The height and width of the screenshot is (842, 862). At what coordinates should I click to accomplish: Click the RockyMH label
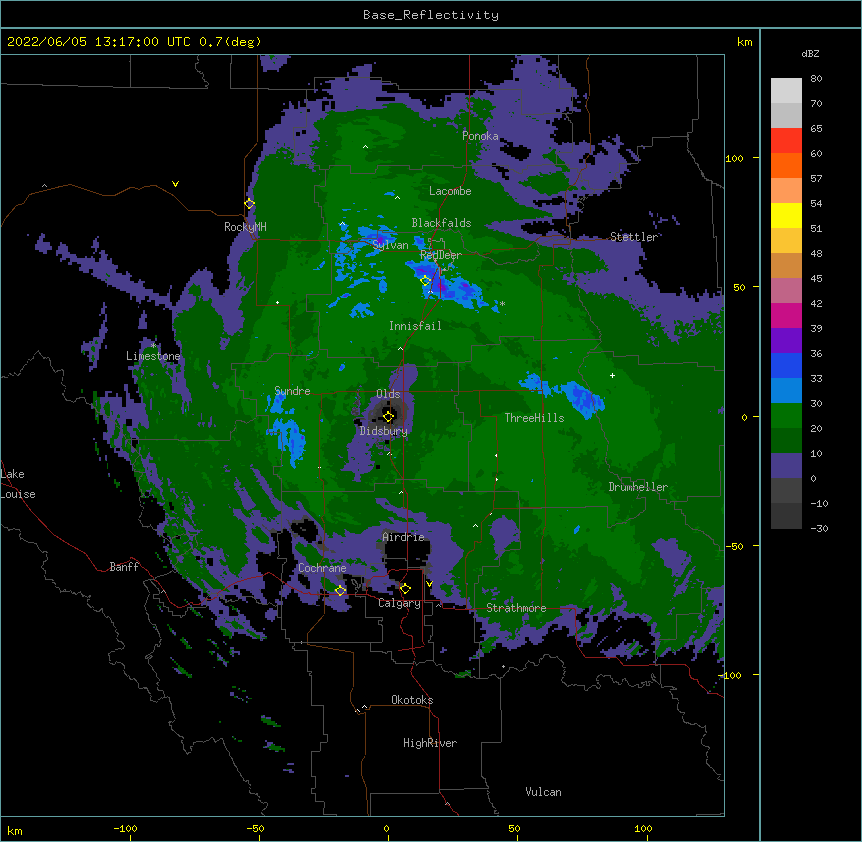[x=245, y=227]
